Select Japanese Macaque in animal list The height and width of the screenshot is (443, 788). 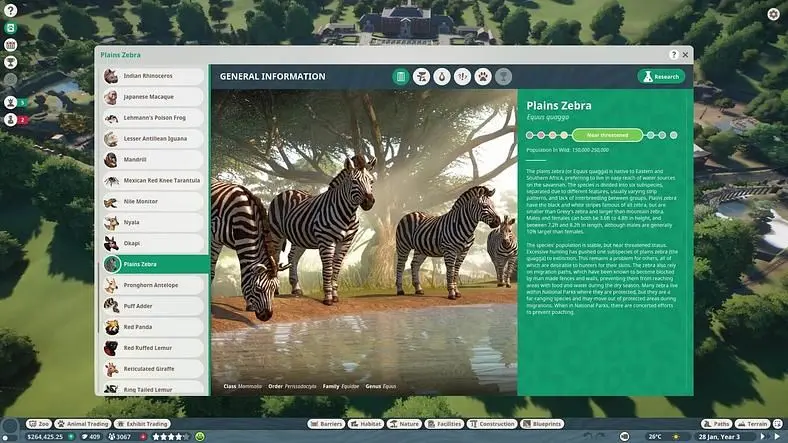pos(153,97)
